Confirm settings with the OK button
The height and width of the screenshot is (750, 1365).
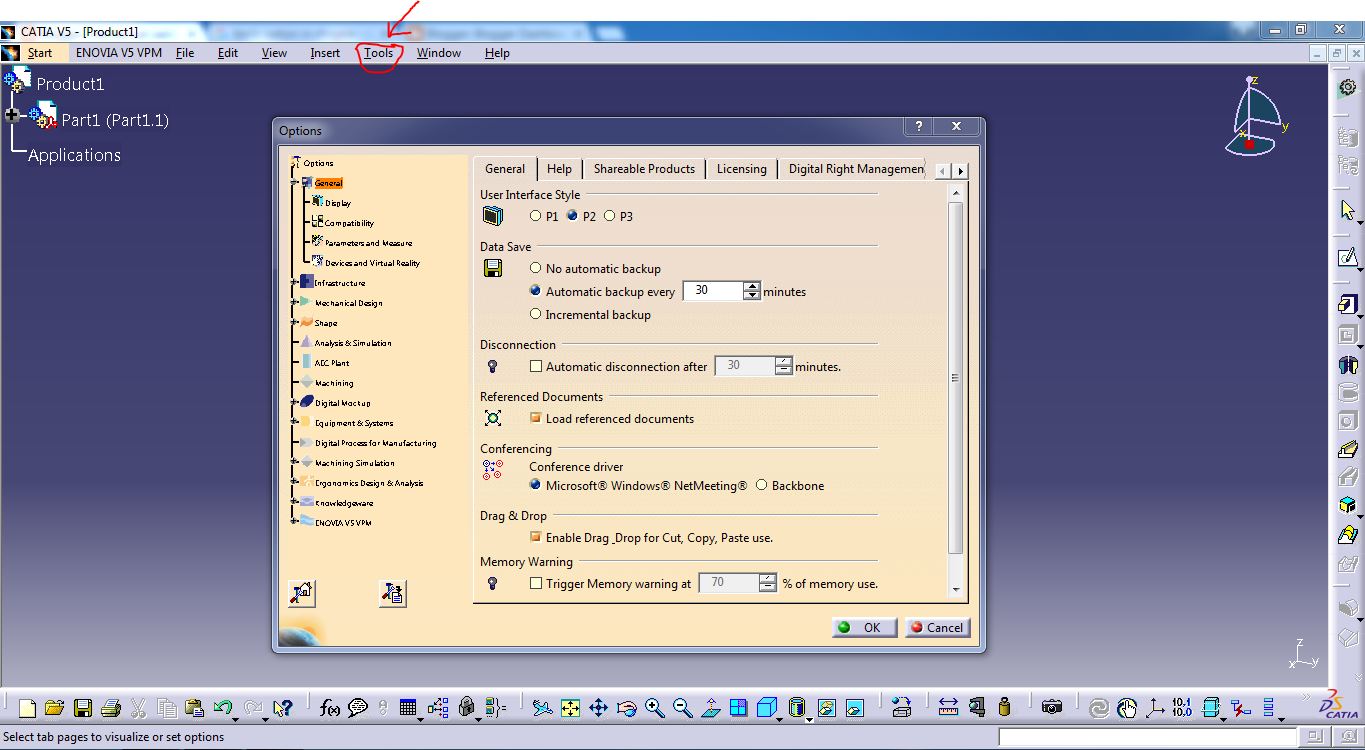863,627
